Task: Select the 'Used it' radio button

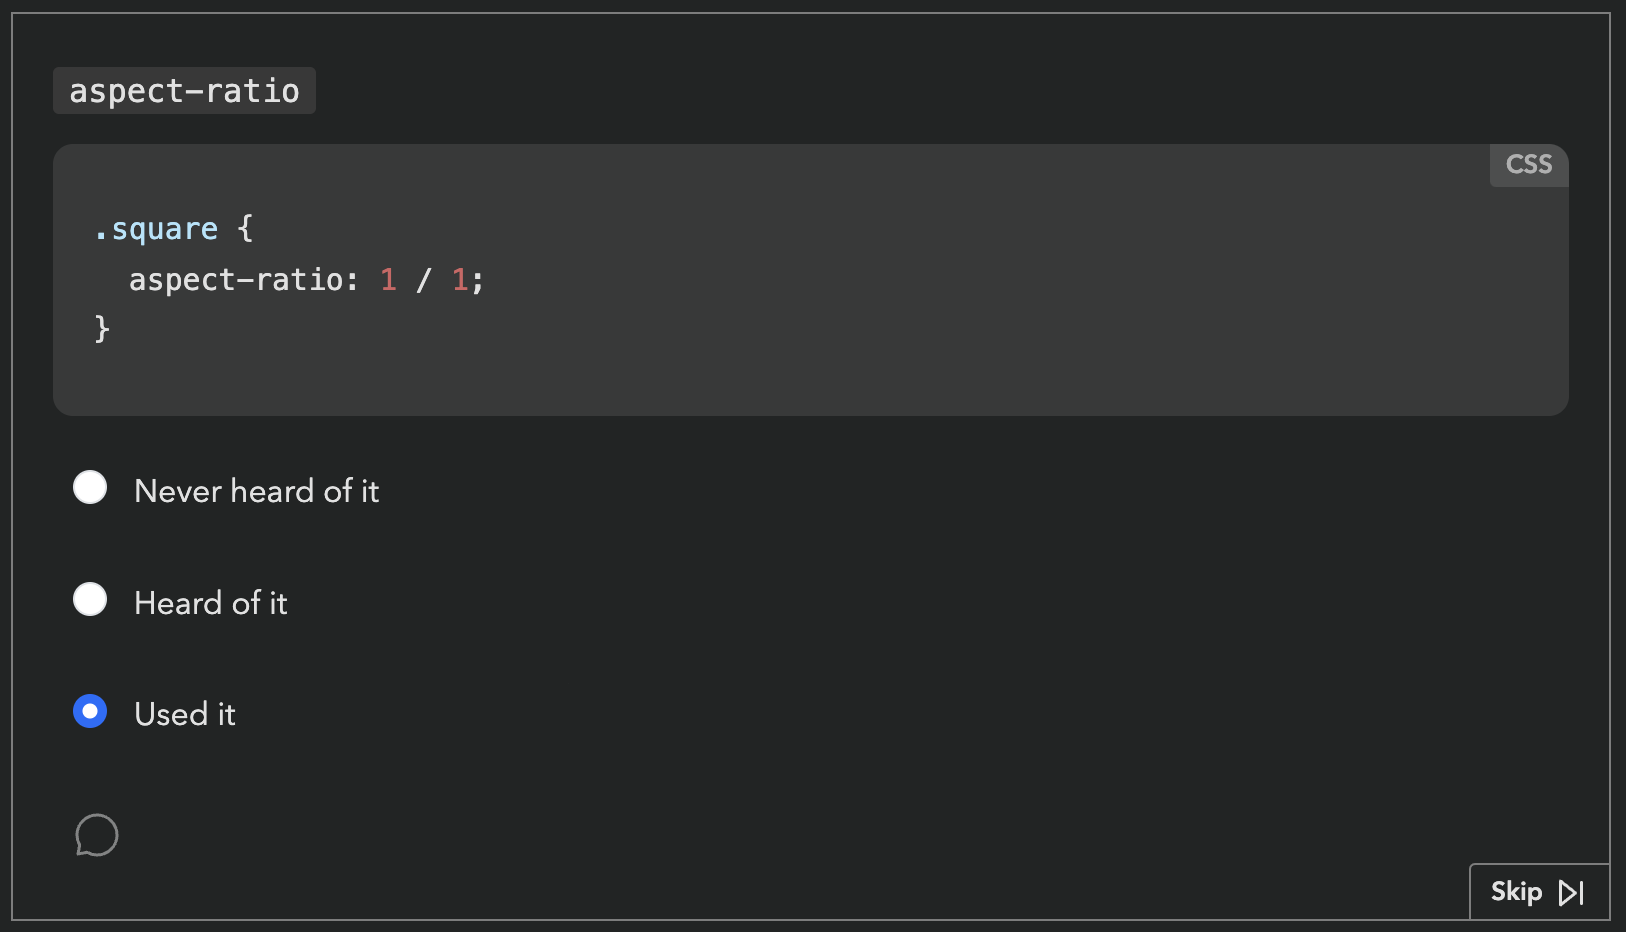Action: click(x=90, y=711)
